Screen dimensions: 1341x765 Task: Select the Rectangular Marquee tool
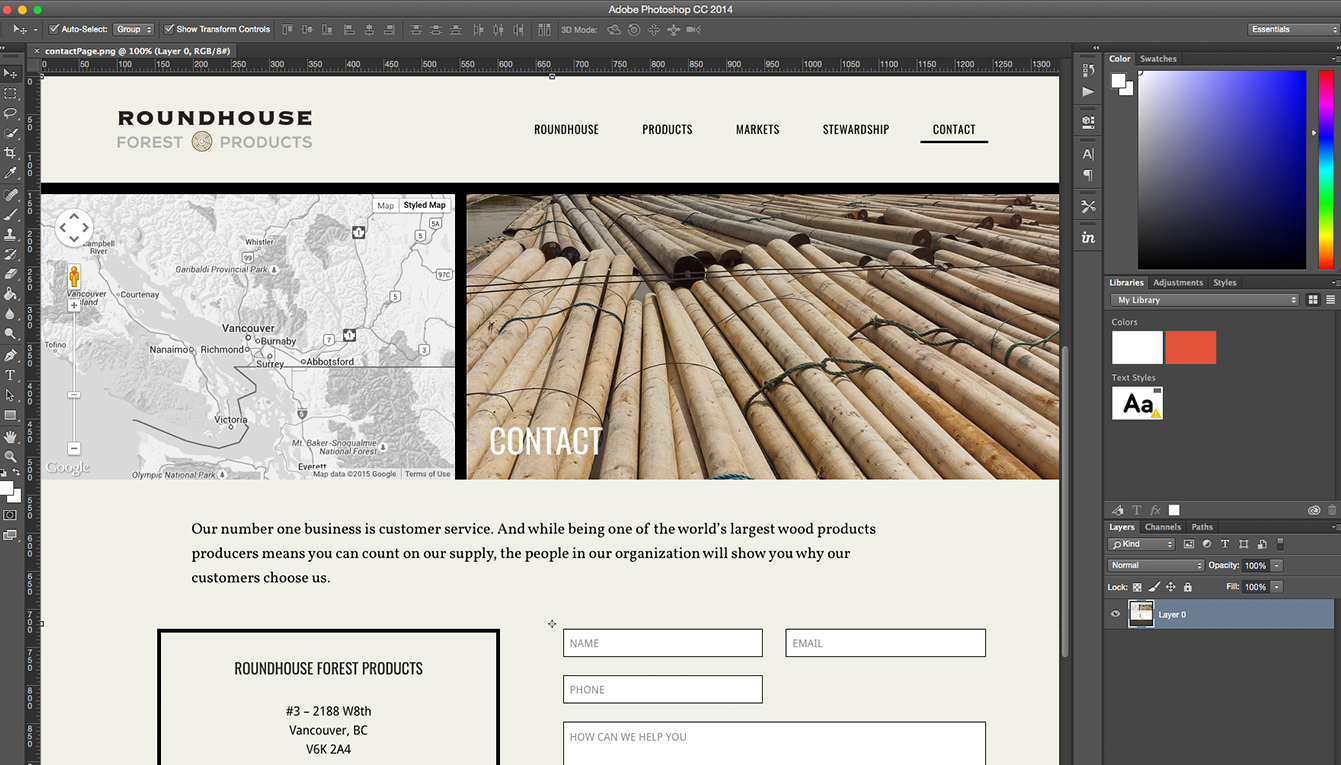pyautogui.click(x=10, y=94)
